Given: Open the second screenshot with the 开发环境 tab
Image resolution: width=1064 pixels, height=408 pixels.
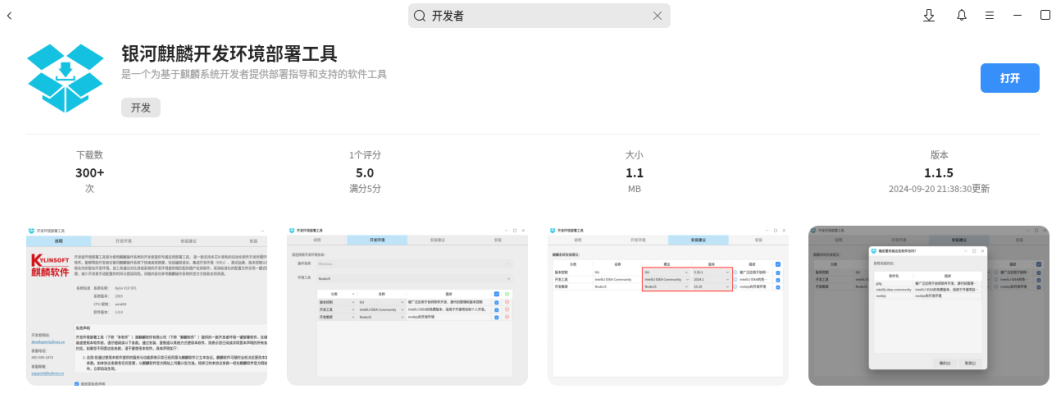Looking at the screenshot, I should tap(407, 305).
